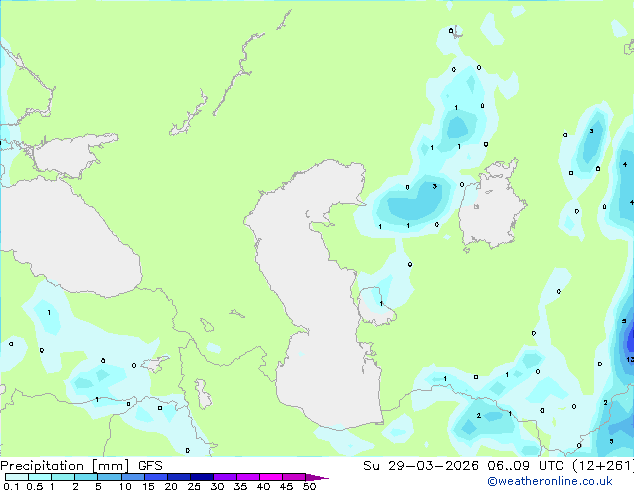The image size is (634, 490).
Task: Click the "(12+261)" forecast offset text
Action: point(603,466)
